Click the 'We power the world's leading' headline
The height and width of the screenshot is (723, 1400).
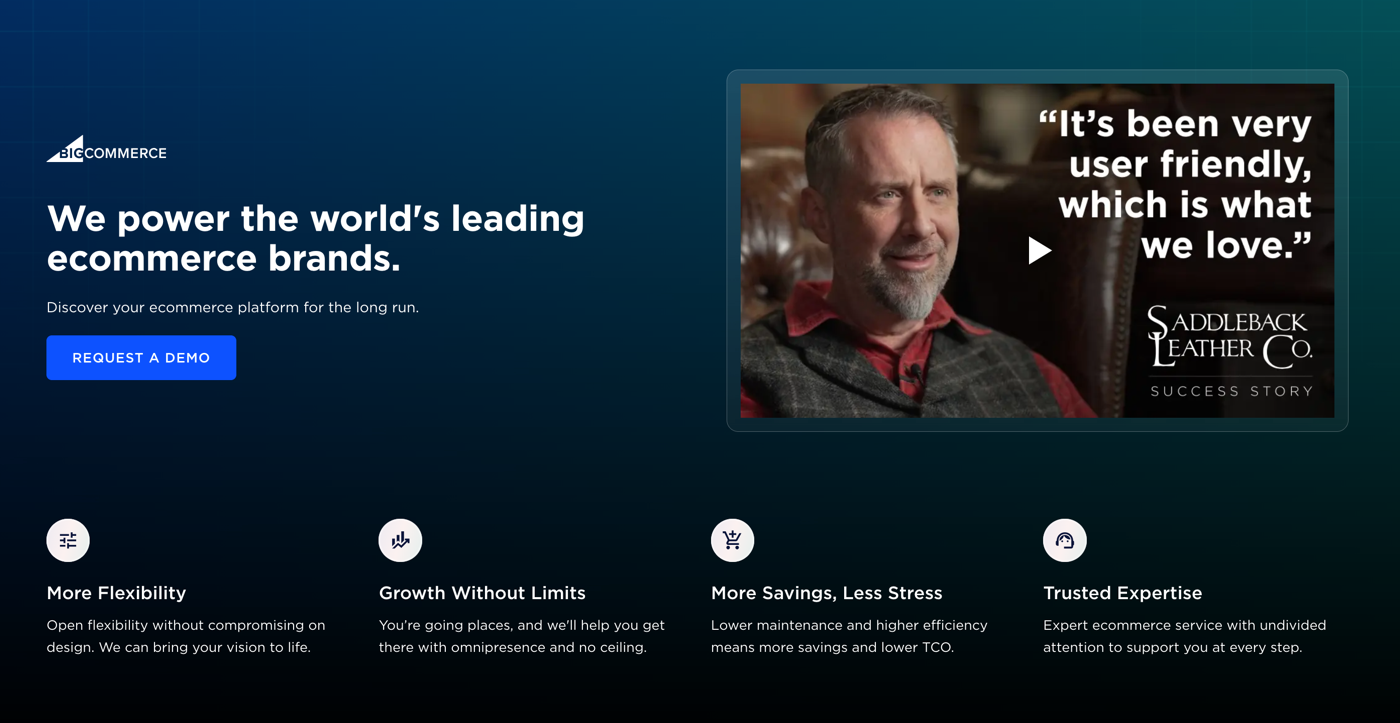coord(316,238)
